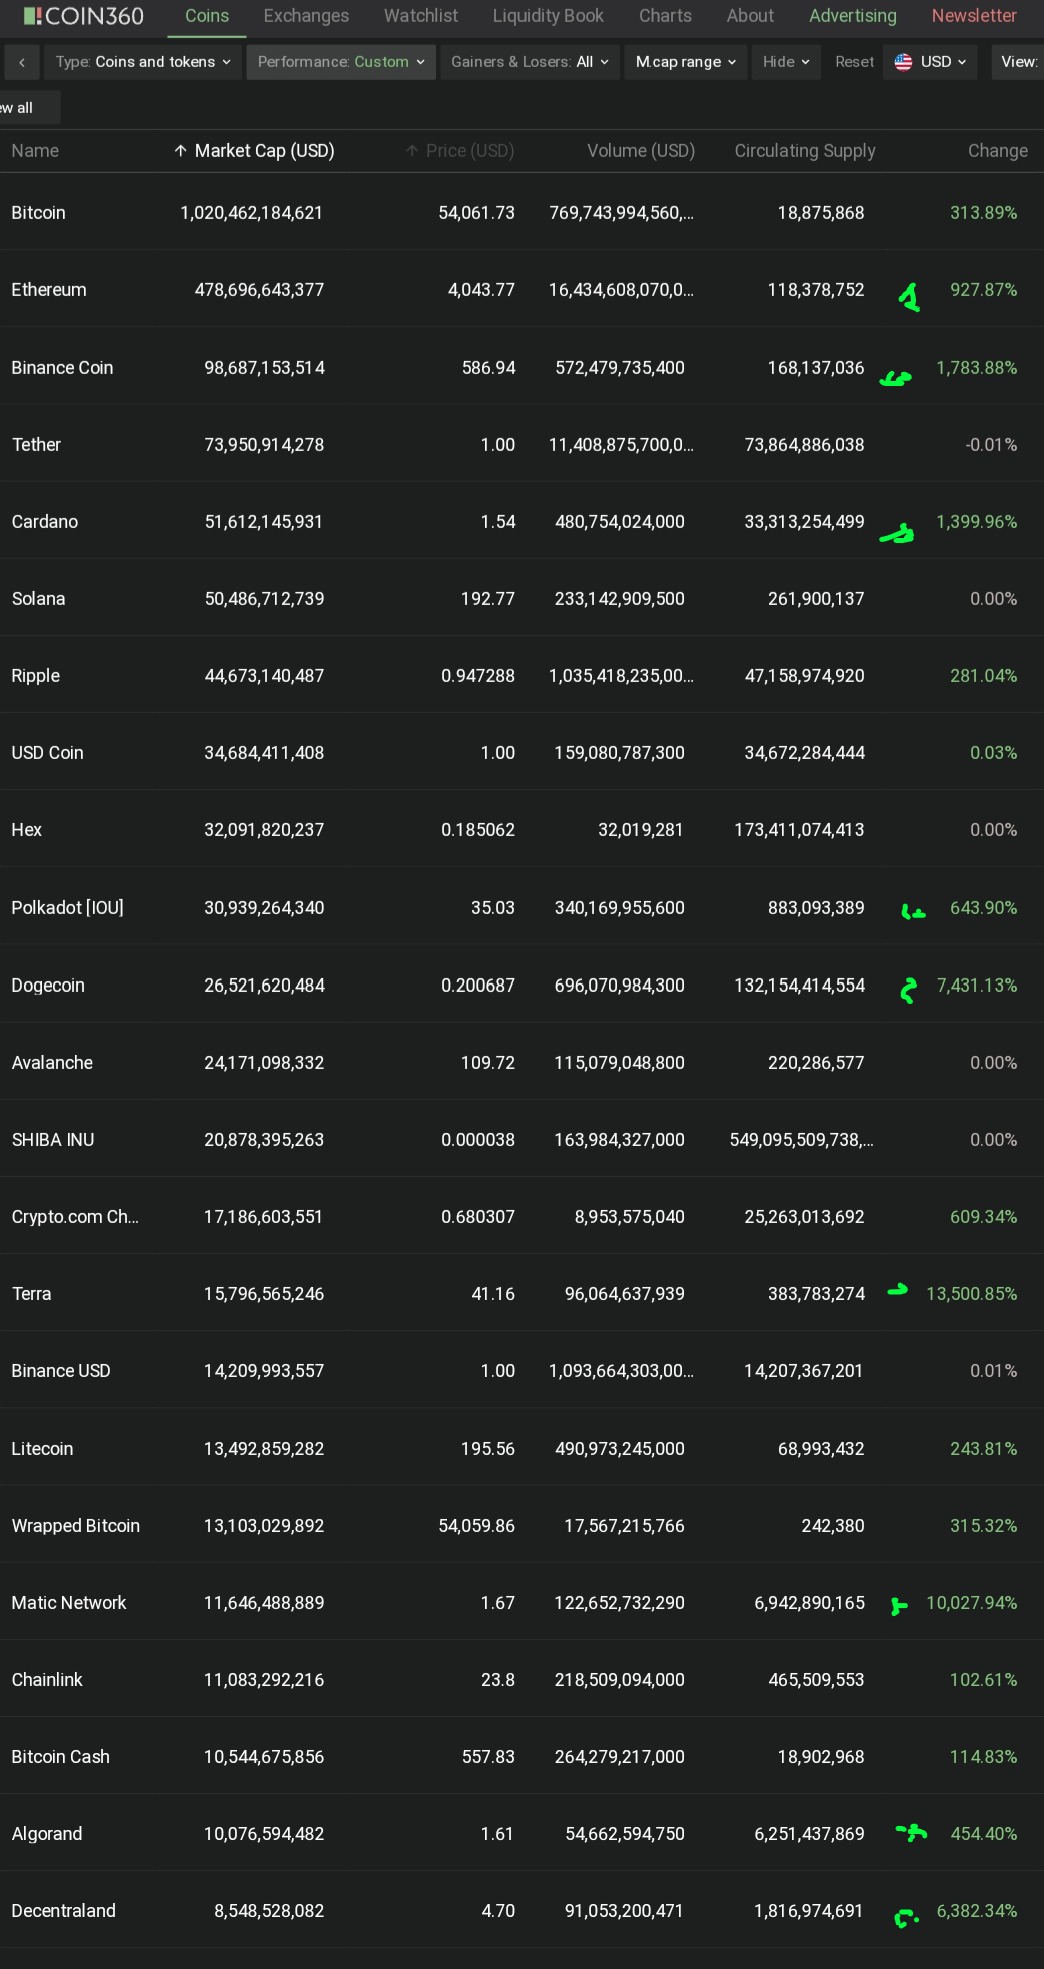Click Tether's -0.01% change value

pos(991,445)
